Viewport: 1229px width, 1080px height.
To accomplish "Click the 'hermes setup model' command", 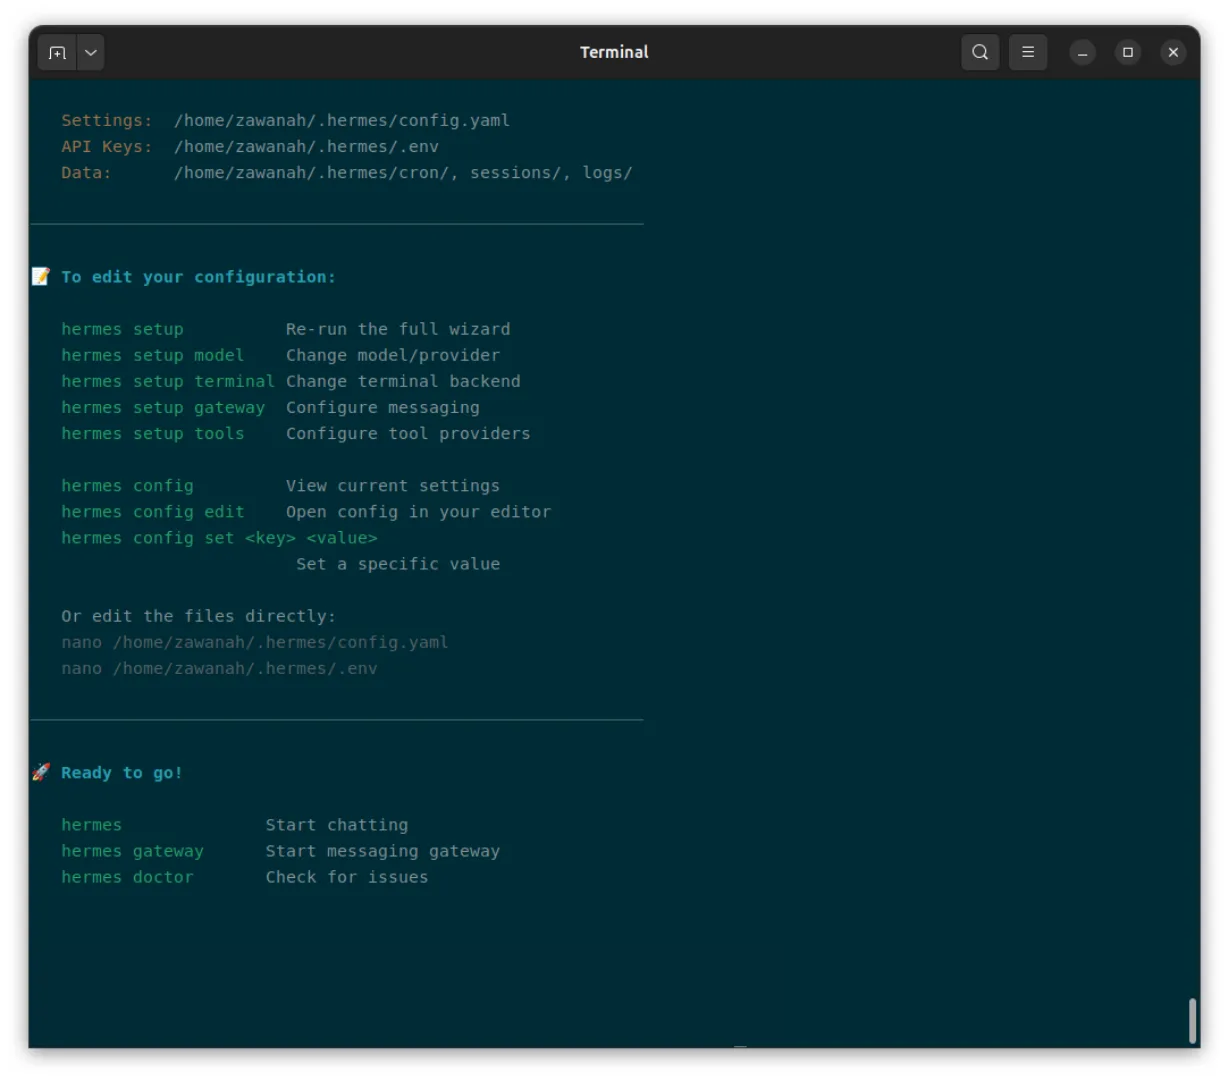I will click(152, 355).
